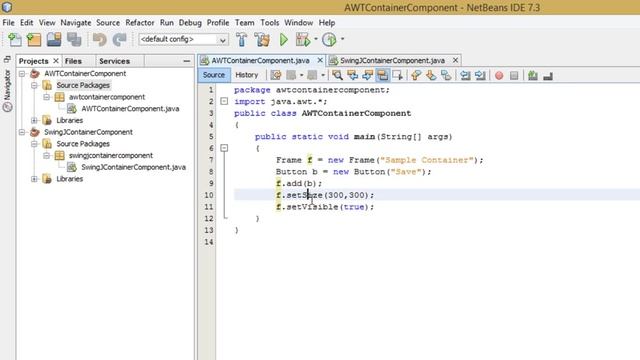Viewport: 640px width, 360px height.
Task: Open the Debug menu
Action: tap(190, 23)
